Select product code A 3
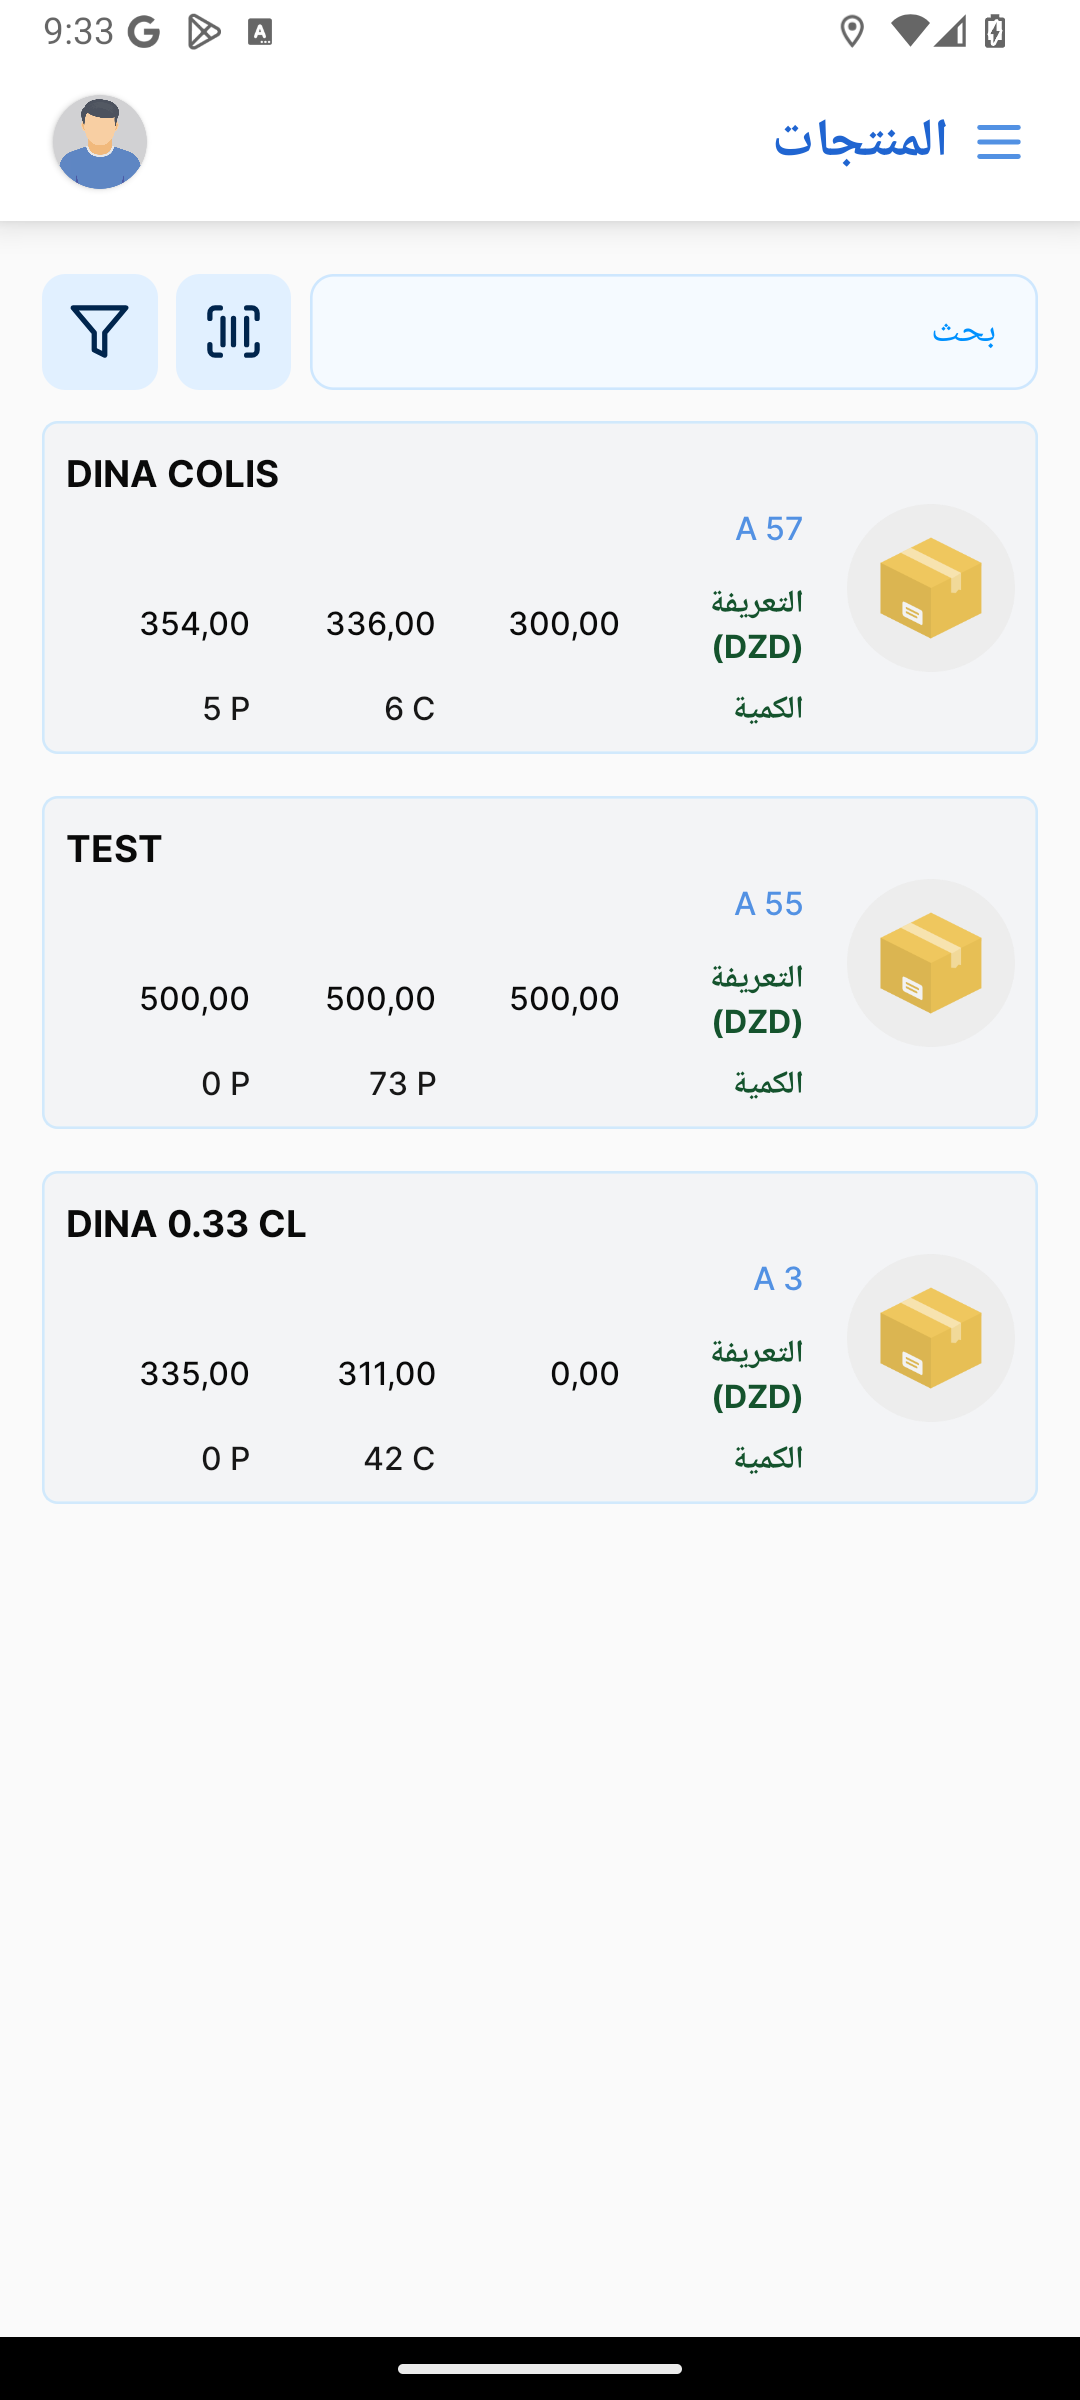Viewport: 1080px width, 2400px height. coord(777,1278)
